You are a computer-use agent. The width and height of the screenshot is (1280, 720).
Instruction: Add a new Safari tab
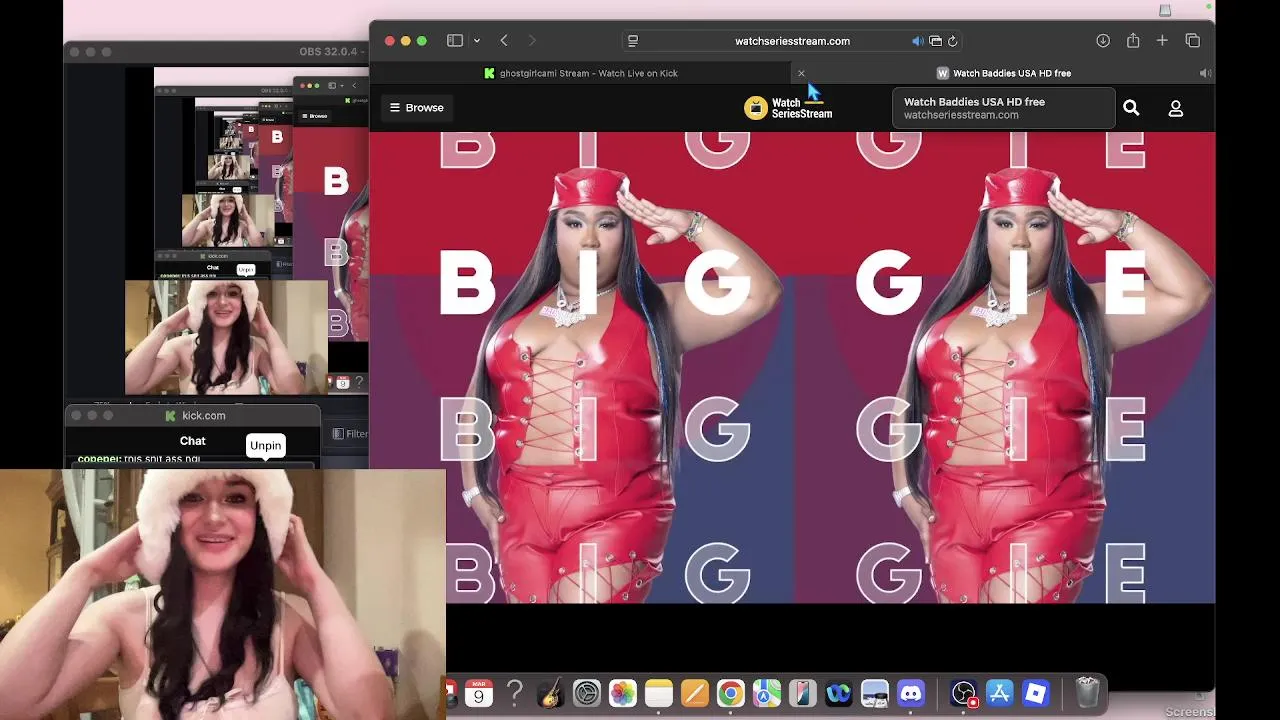click(1162, 41)
